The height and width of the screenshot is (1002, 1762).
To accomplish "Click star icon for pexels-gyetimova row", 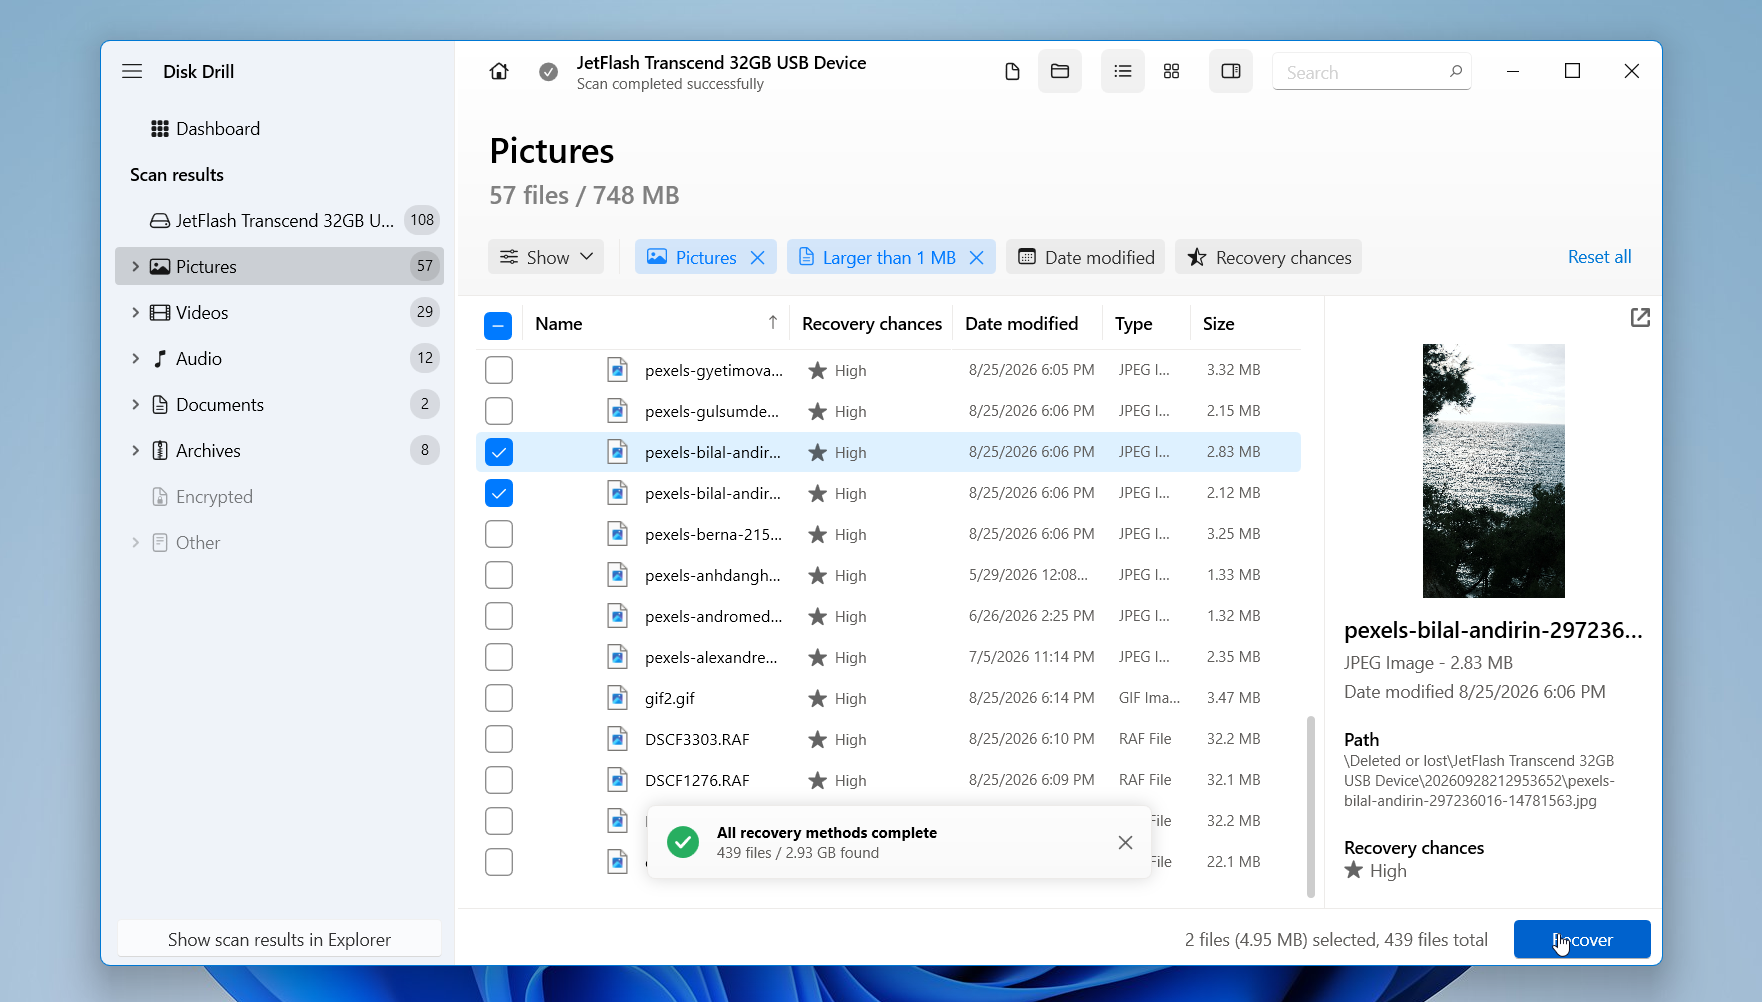I will pos(818,370).
